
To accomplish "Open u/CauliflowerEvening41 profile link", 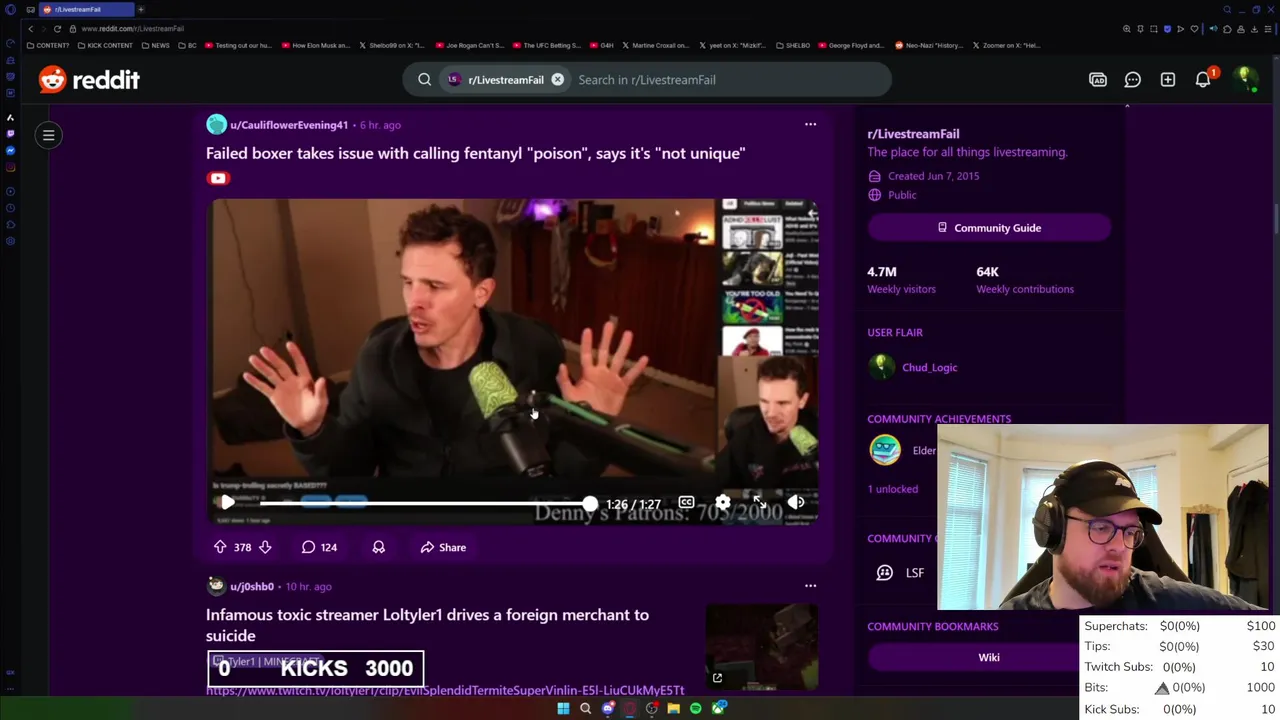I will (289, 125).
